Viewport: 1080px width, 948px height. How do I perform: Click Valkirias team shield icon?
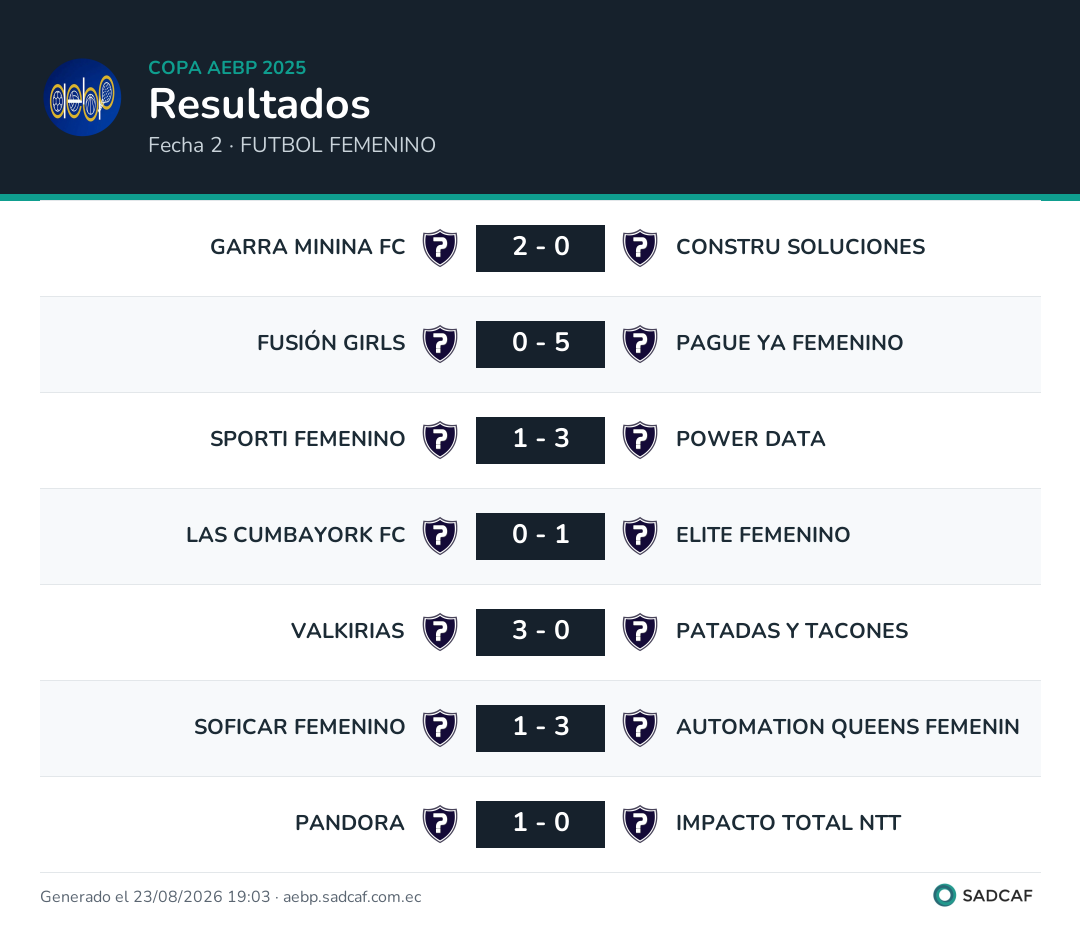[440, 632]
